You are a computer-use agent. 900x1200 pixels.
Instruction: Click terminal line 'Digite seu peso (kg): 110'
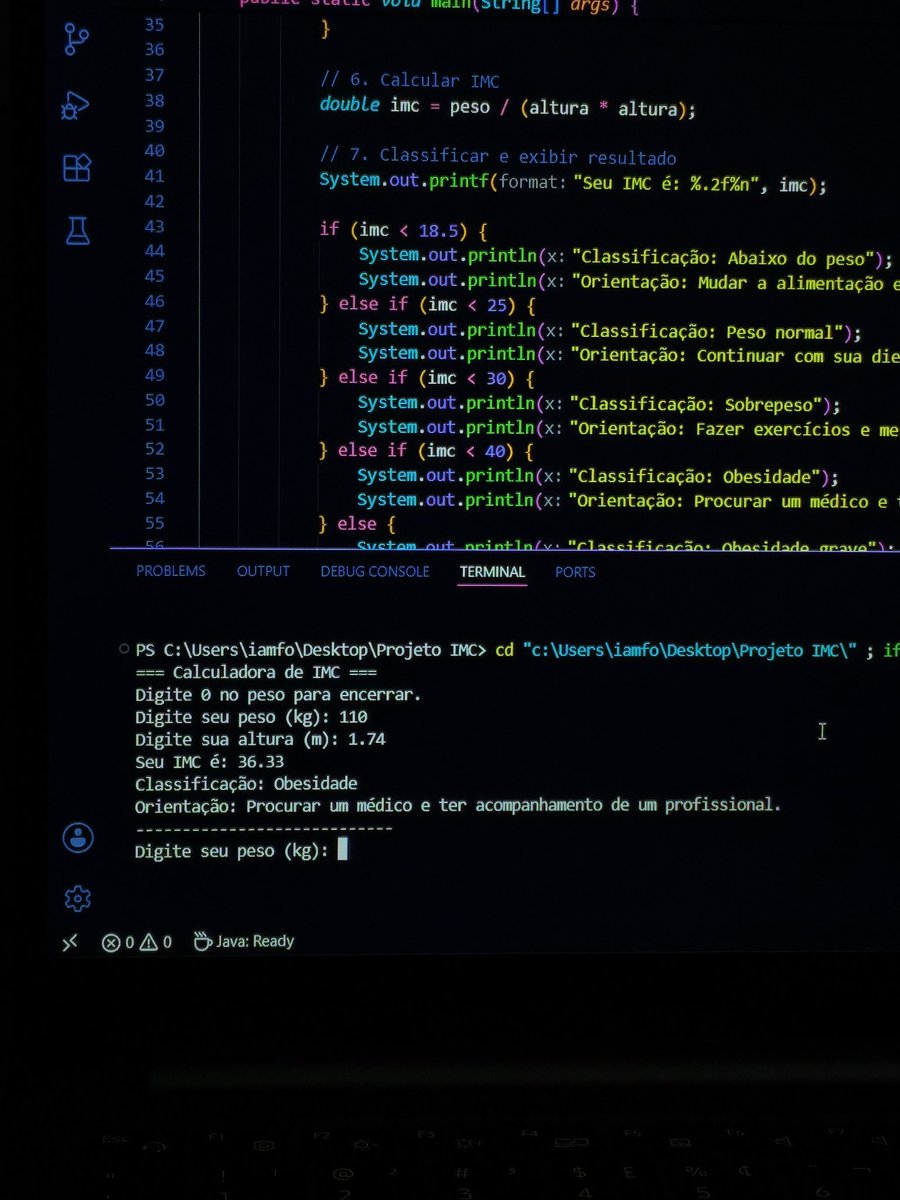coord(251,717)
